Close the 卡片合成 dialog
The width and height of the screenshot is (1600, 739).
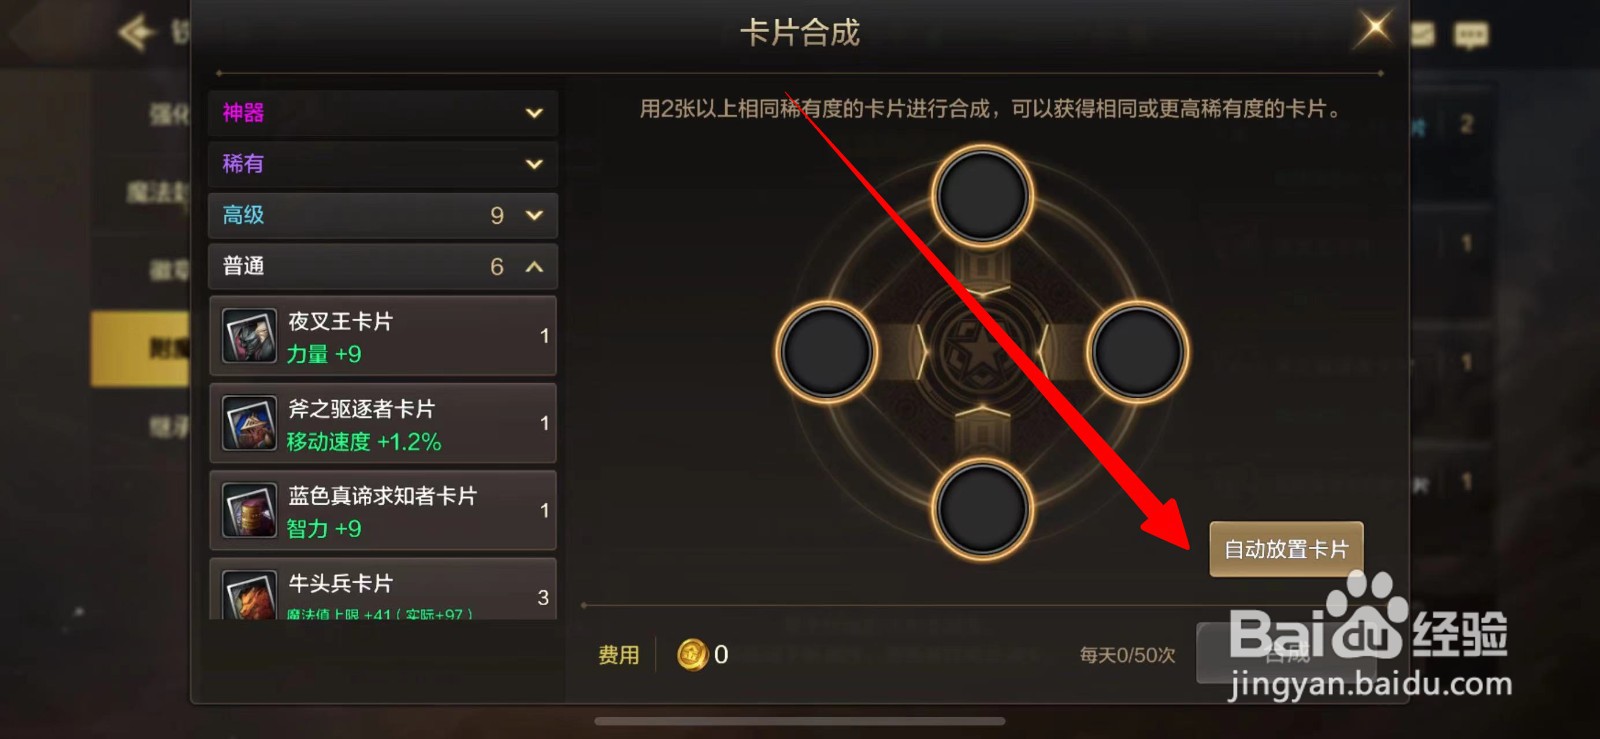1375,28
